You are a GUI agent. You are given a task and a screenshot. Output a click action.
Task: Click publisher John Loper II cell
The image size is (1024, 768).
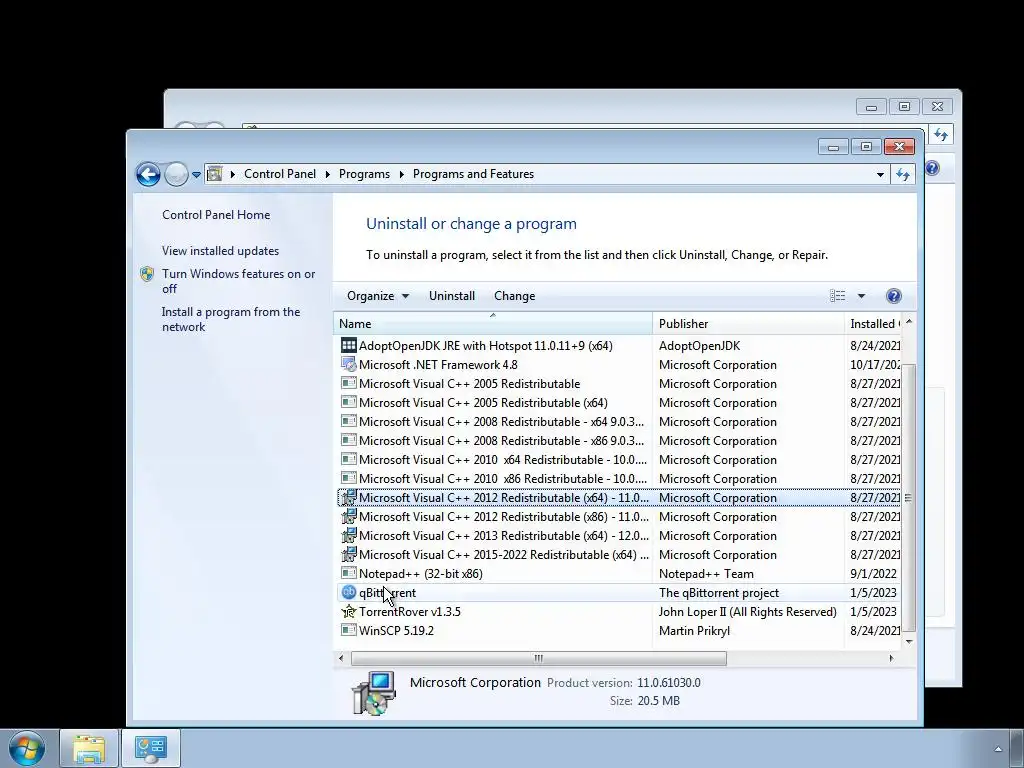click(748, 611)
